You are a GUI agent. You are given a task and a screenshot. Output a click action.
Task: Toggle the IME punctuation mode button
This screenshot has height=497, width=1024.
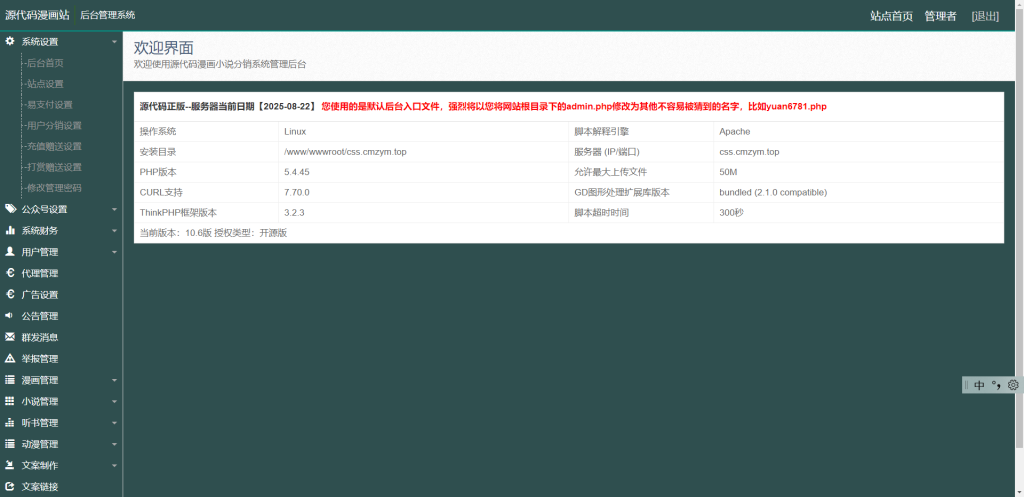[x=996, y=385]
